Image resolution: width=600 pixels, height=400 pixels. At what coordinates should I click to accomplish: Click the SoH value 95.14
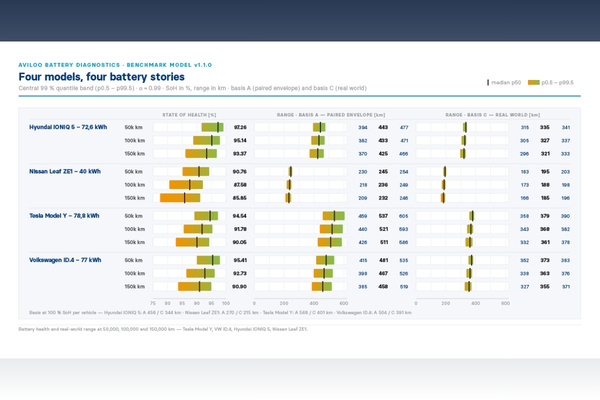coord(240,140)
